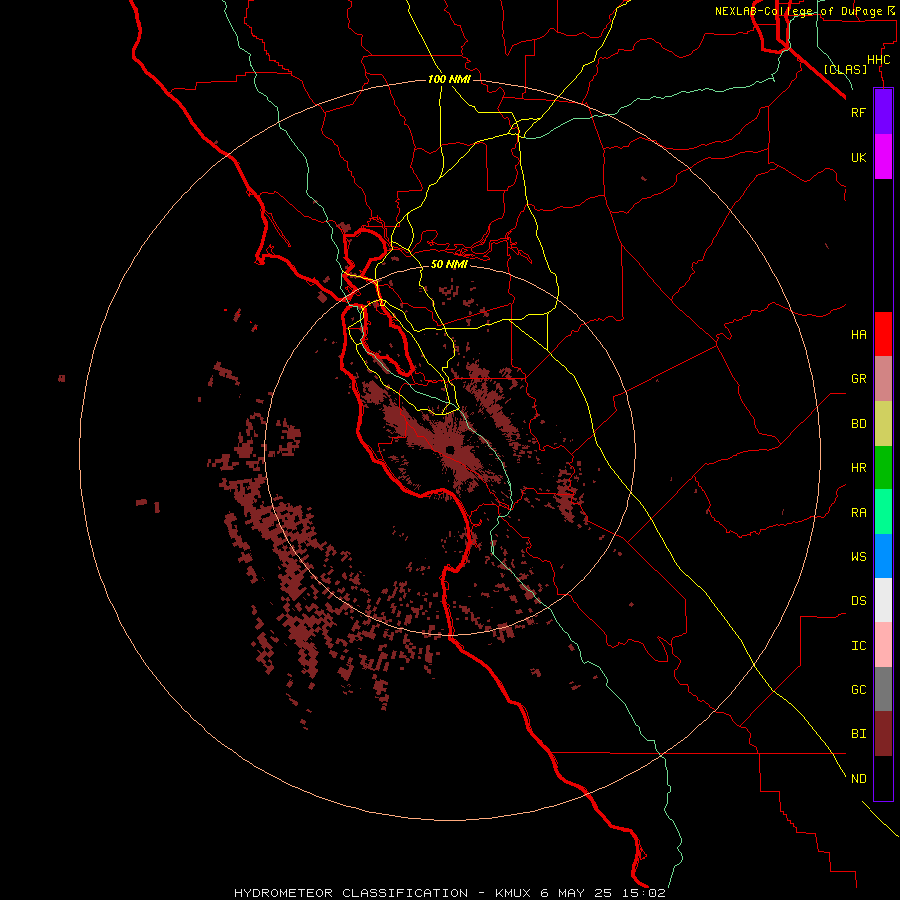Image resolution: width=900 pixels, height=900 pixels.
Task: Click the RF legend label
Action: pyautogui.click(x=858, y=112)
